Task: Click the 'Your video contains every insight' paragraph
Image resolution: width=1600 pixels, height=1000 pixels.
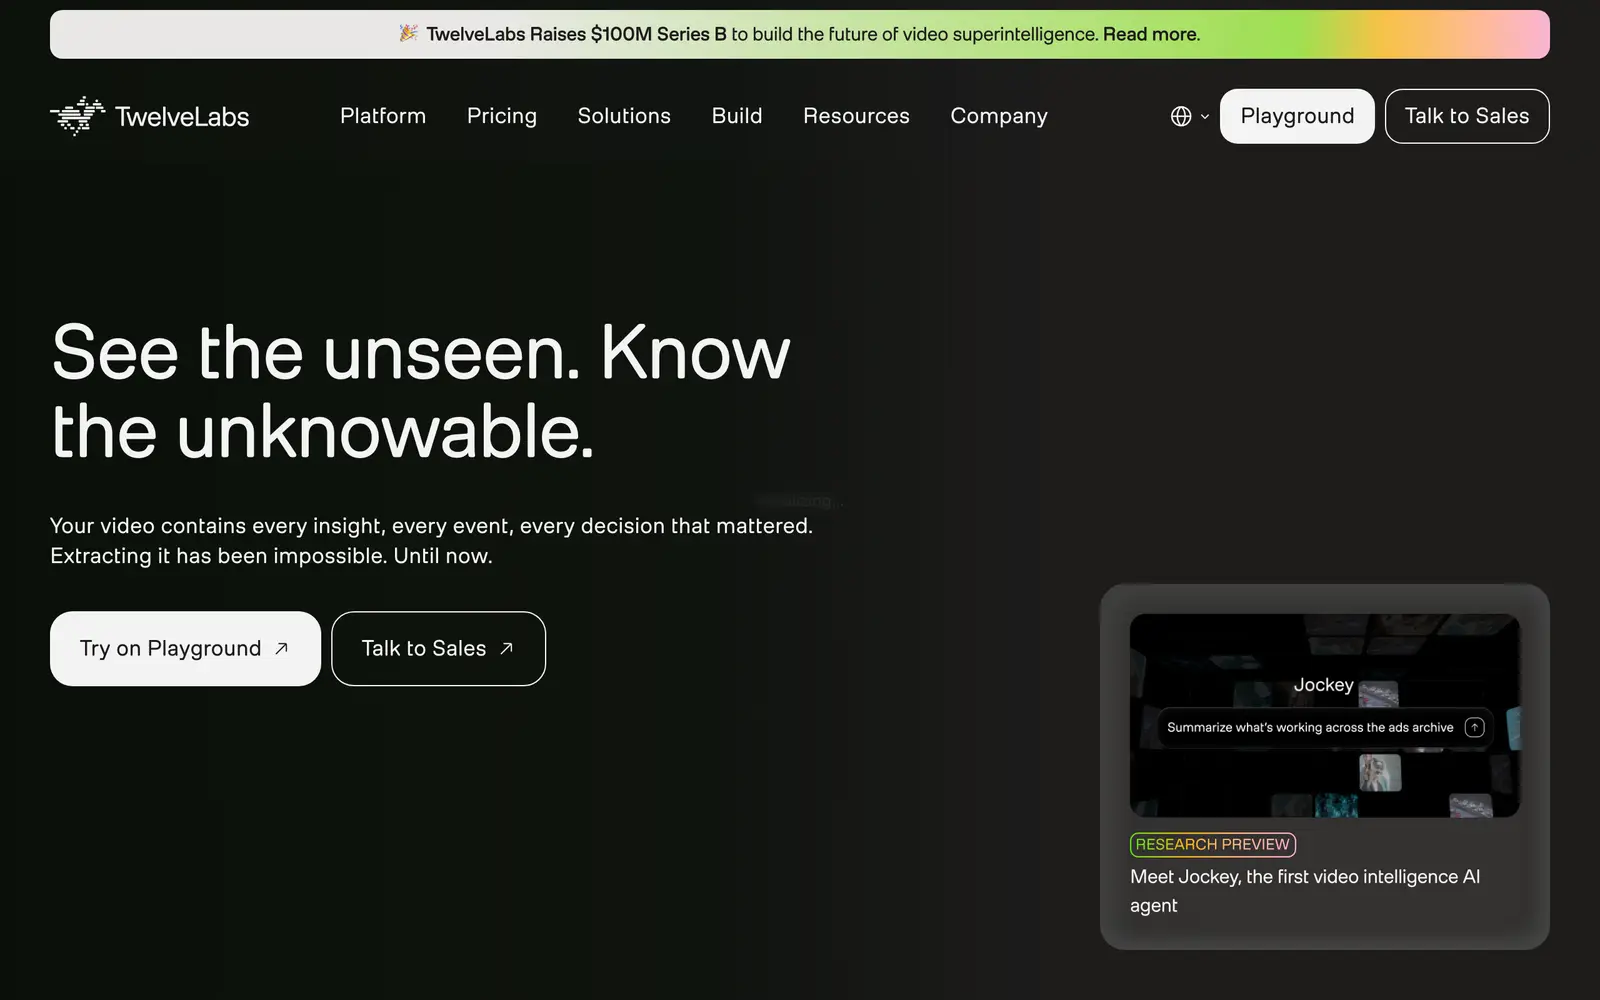Action: click(x=431, y=541)
